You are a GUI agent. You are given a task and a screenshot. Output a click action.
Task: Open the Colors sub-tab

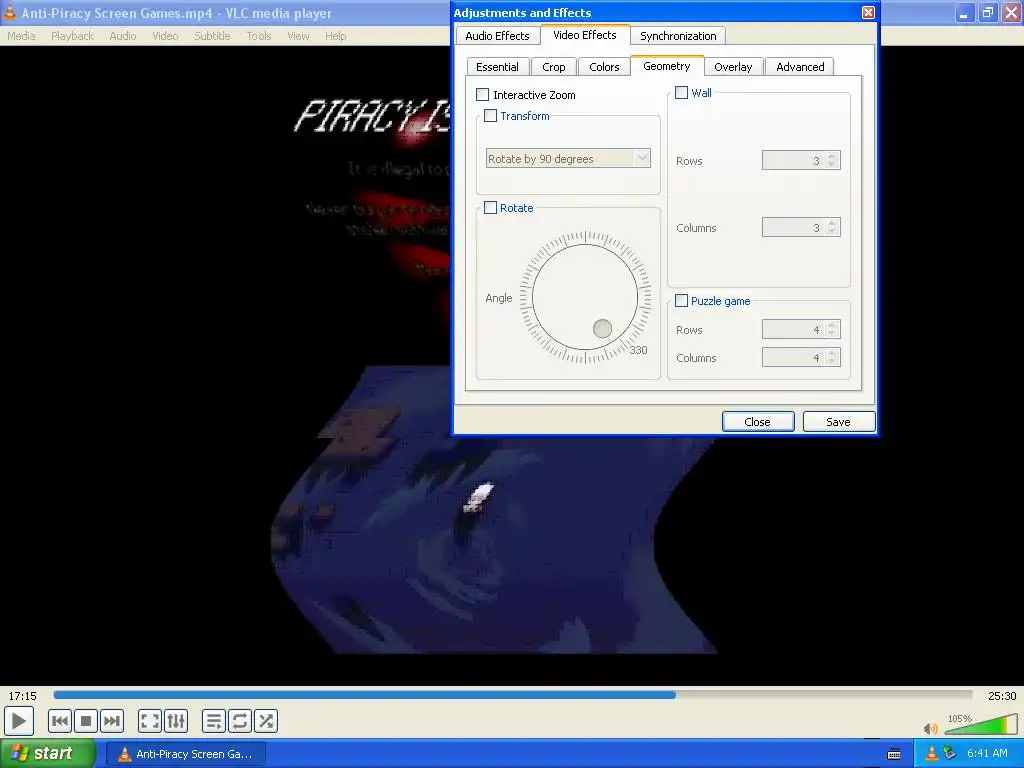pyautogui.click(x=604, y=67)
